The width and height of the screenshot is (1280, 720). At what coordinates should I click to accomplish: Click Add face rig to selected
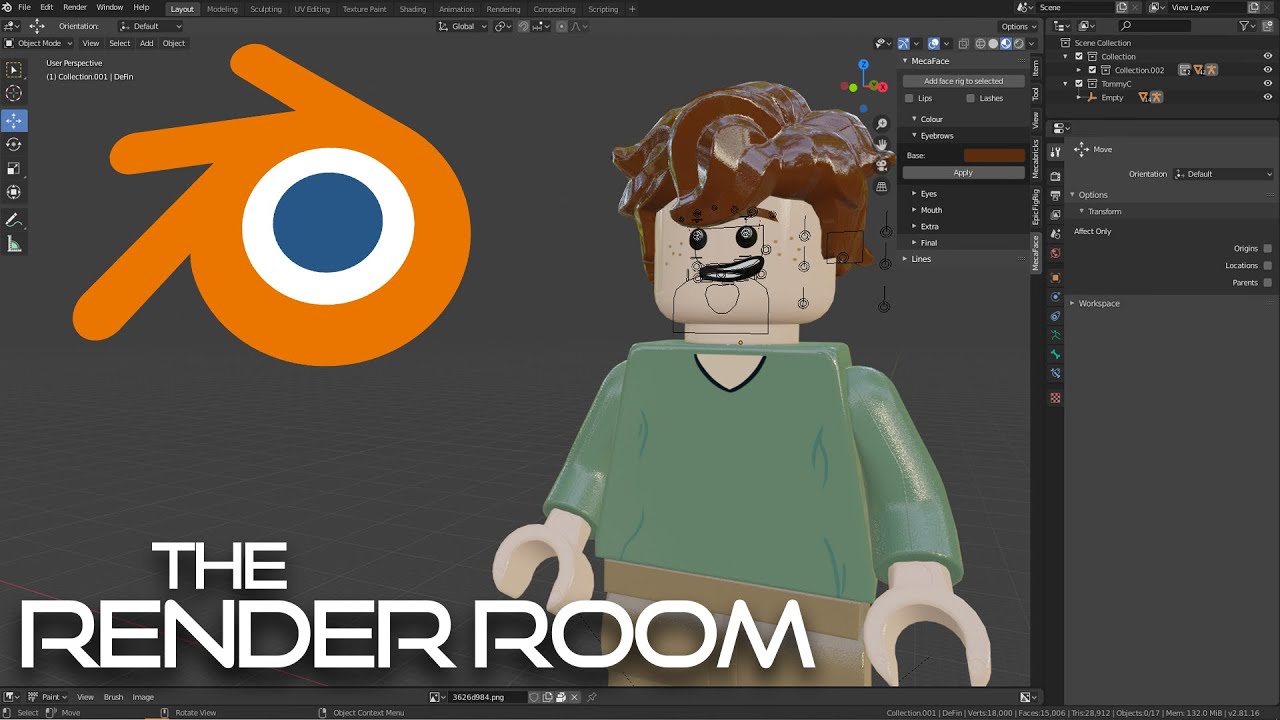963,81
